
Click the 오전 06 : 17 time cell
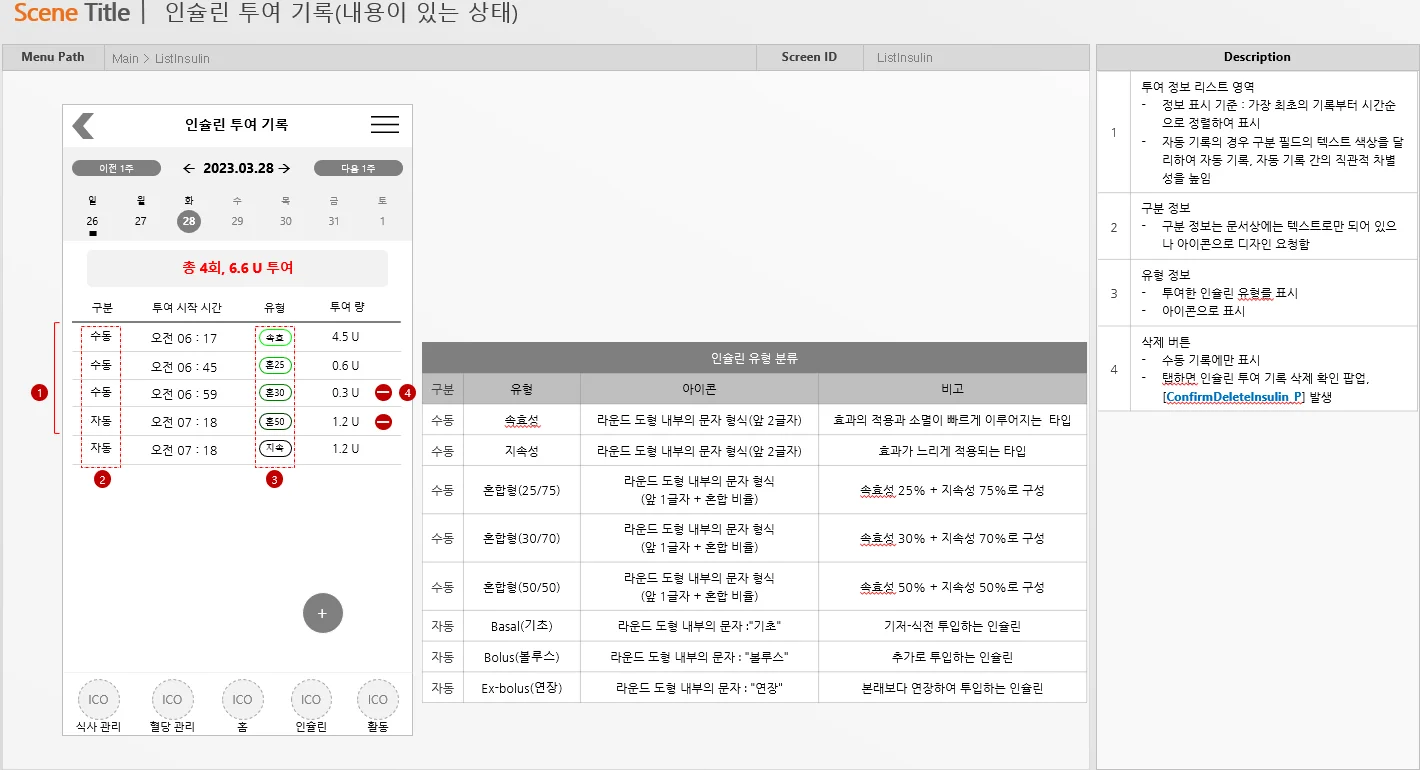tap(184, 338)
